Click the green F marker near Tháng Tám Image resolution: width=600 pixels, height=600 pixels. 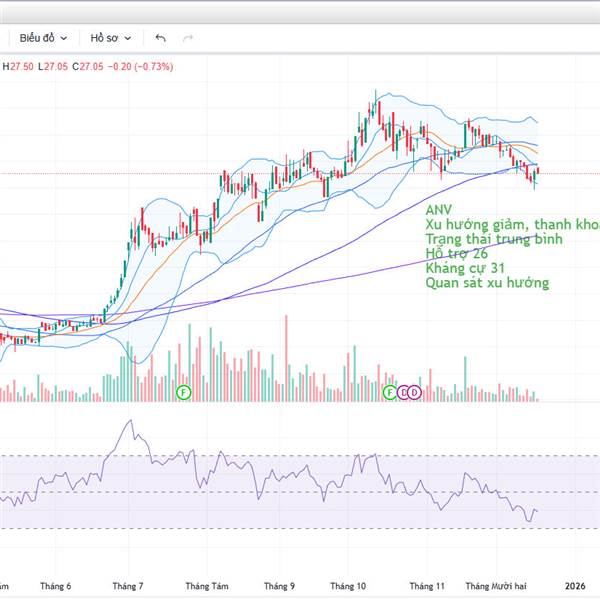point(183,392)
